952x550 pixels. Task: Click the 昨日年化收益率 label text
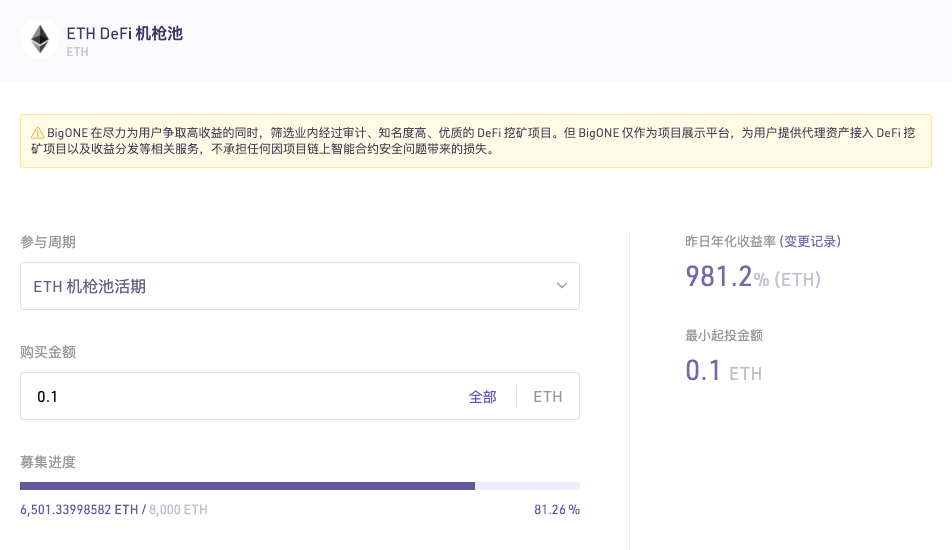click(730, 242)
